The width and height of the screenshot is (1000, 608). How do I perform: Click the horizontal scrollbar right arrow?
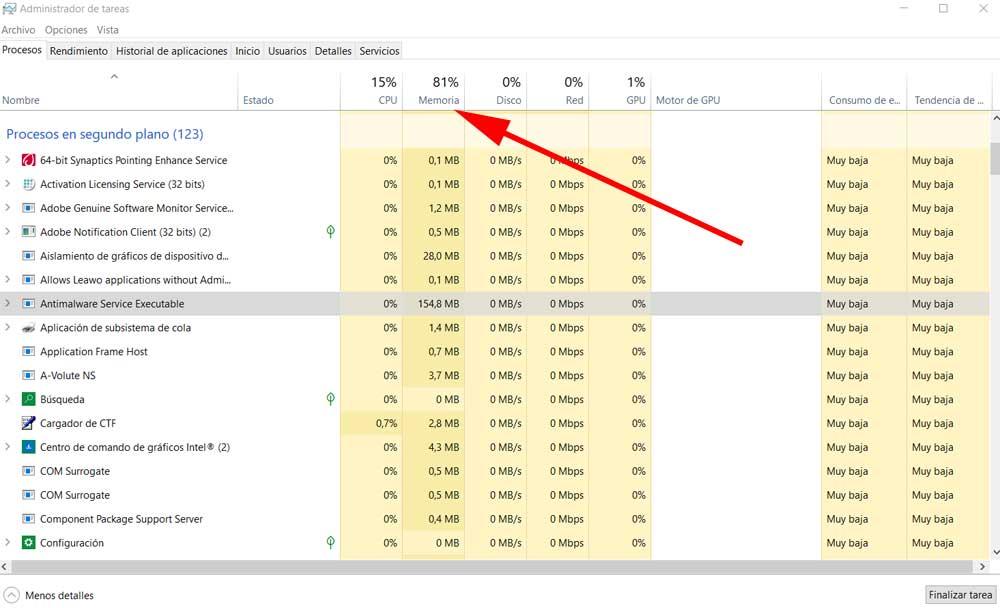tap(982, 567)
